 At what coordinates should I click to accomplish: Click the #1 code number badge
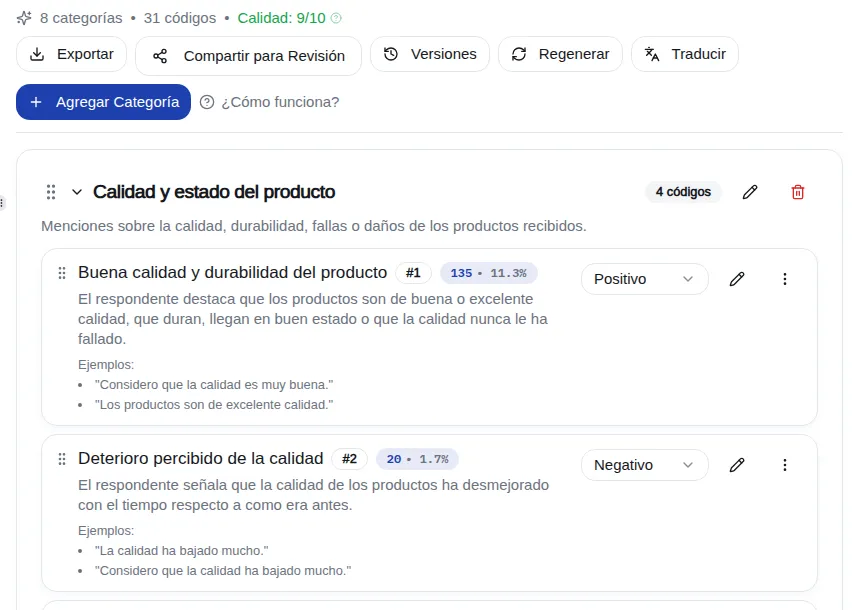(413, 273)
